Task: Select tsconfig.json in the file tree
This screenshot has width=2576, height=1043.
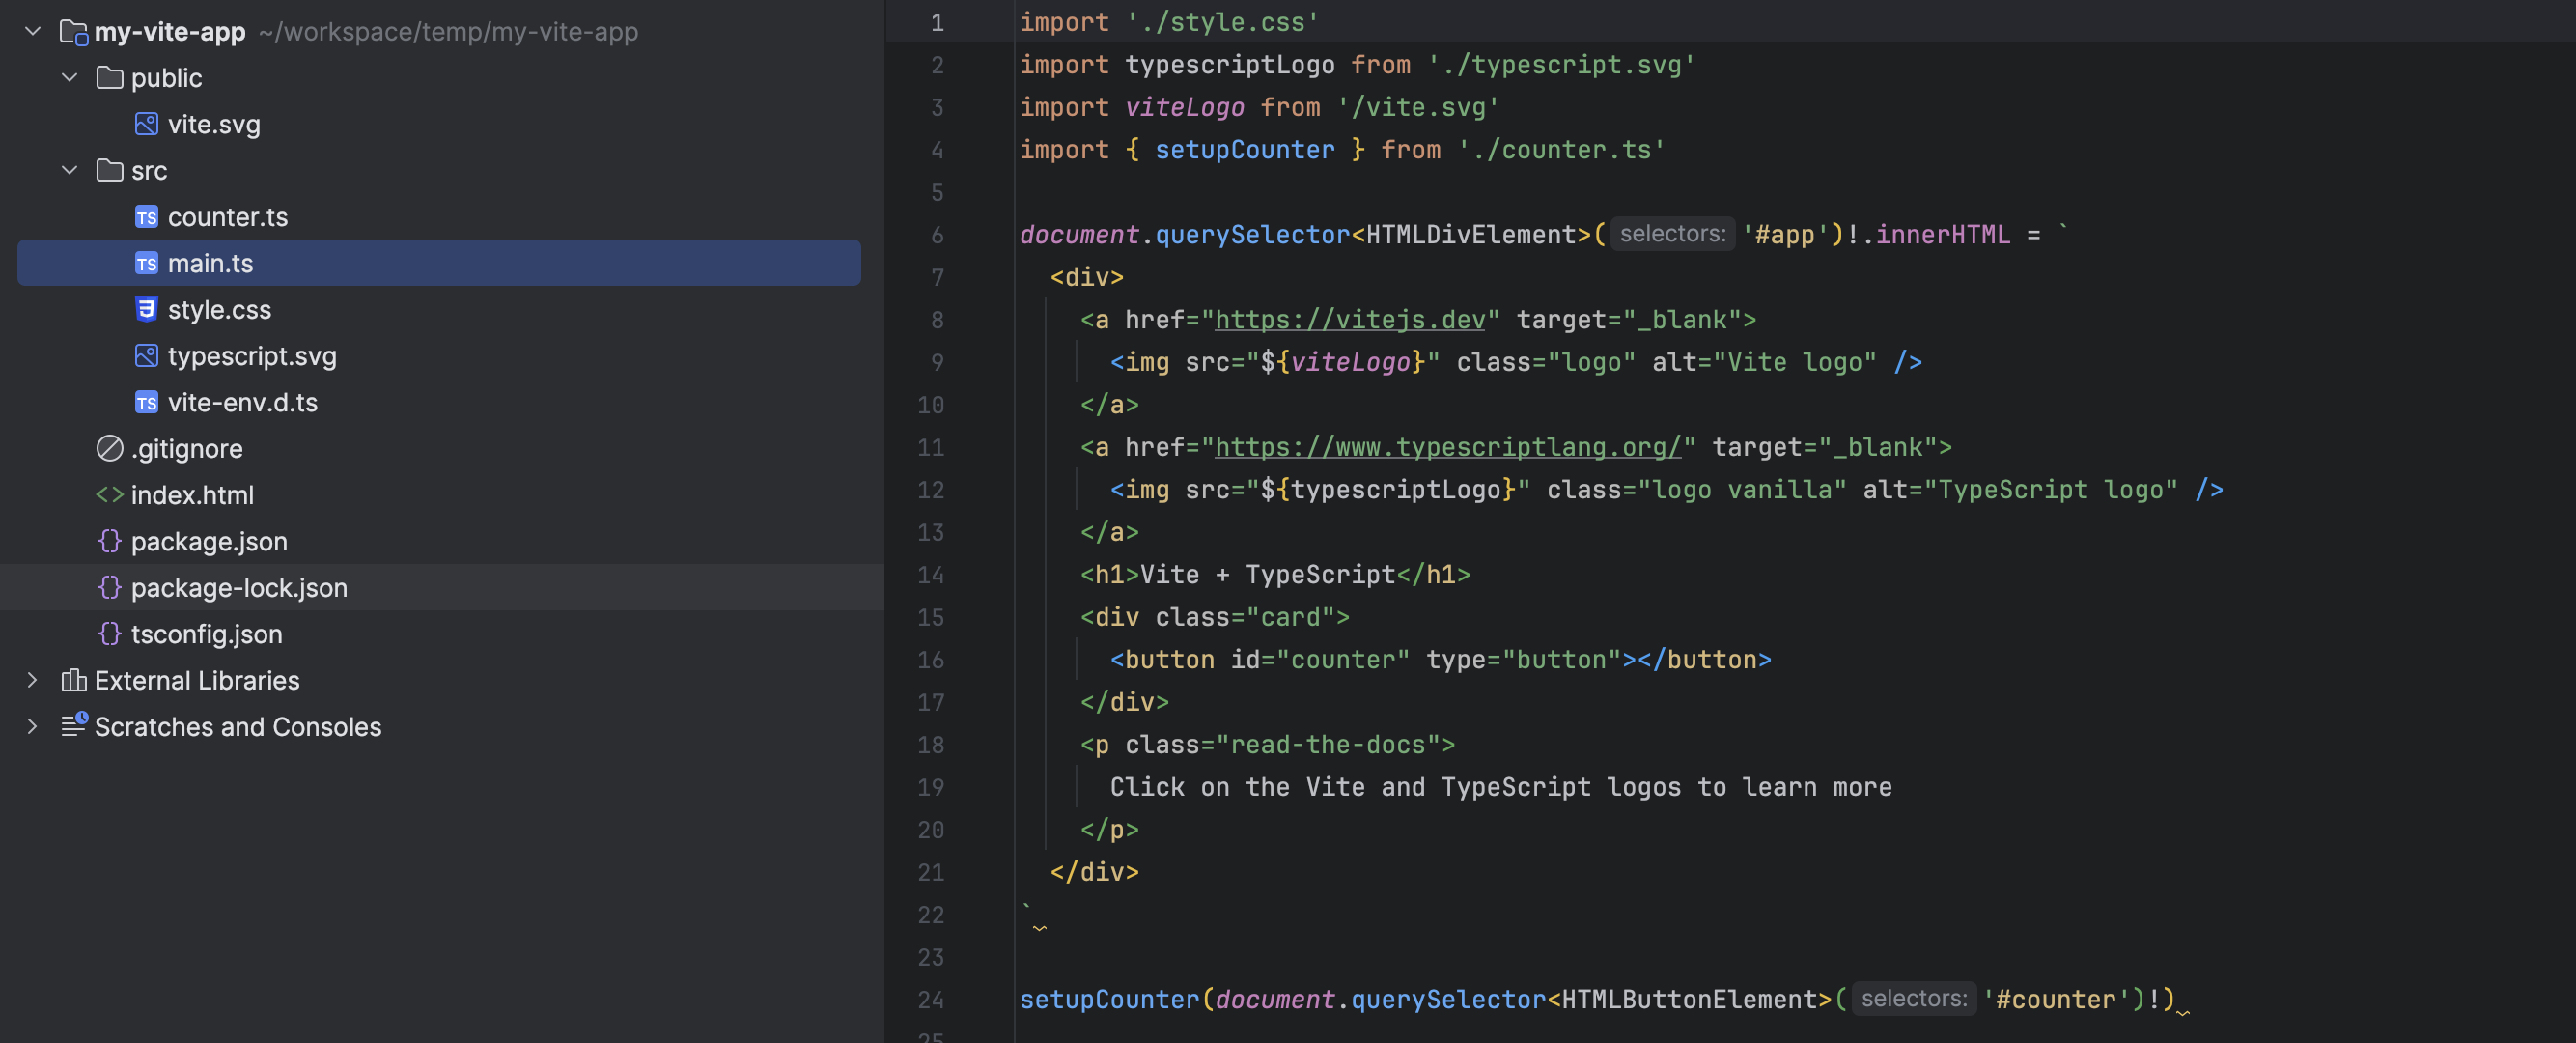Action: click(x=206, y=634)
